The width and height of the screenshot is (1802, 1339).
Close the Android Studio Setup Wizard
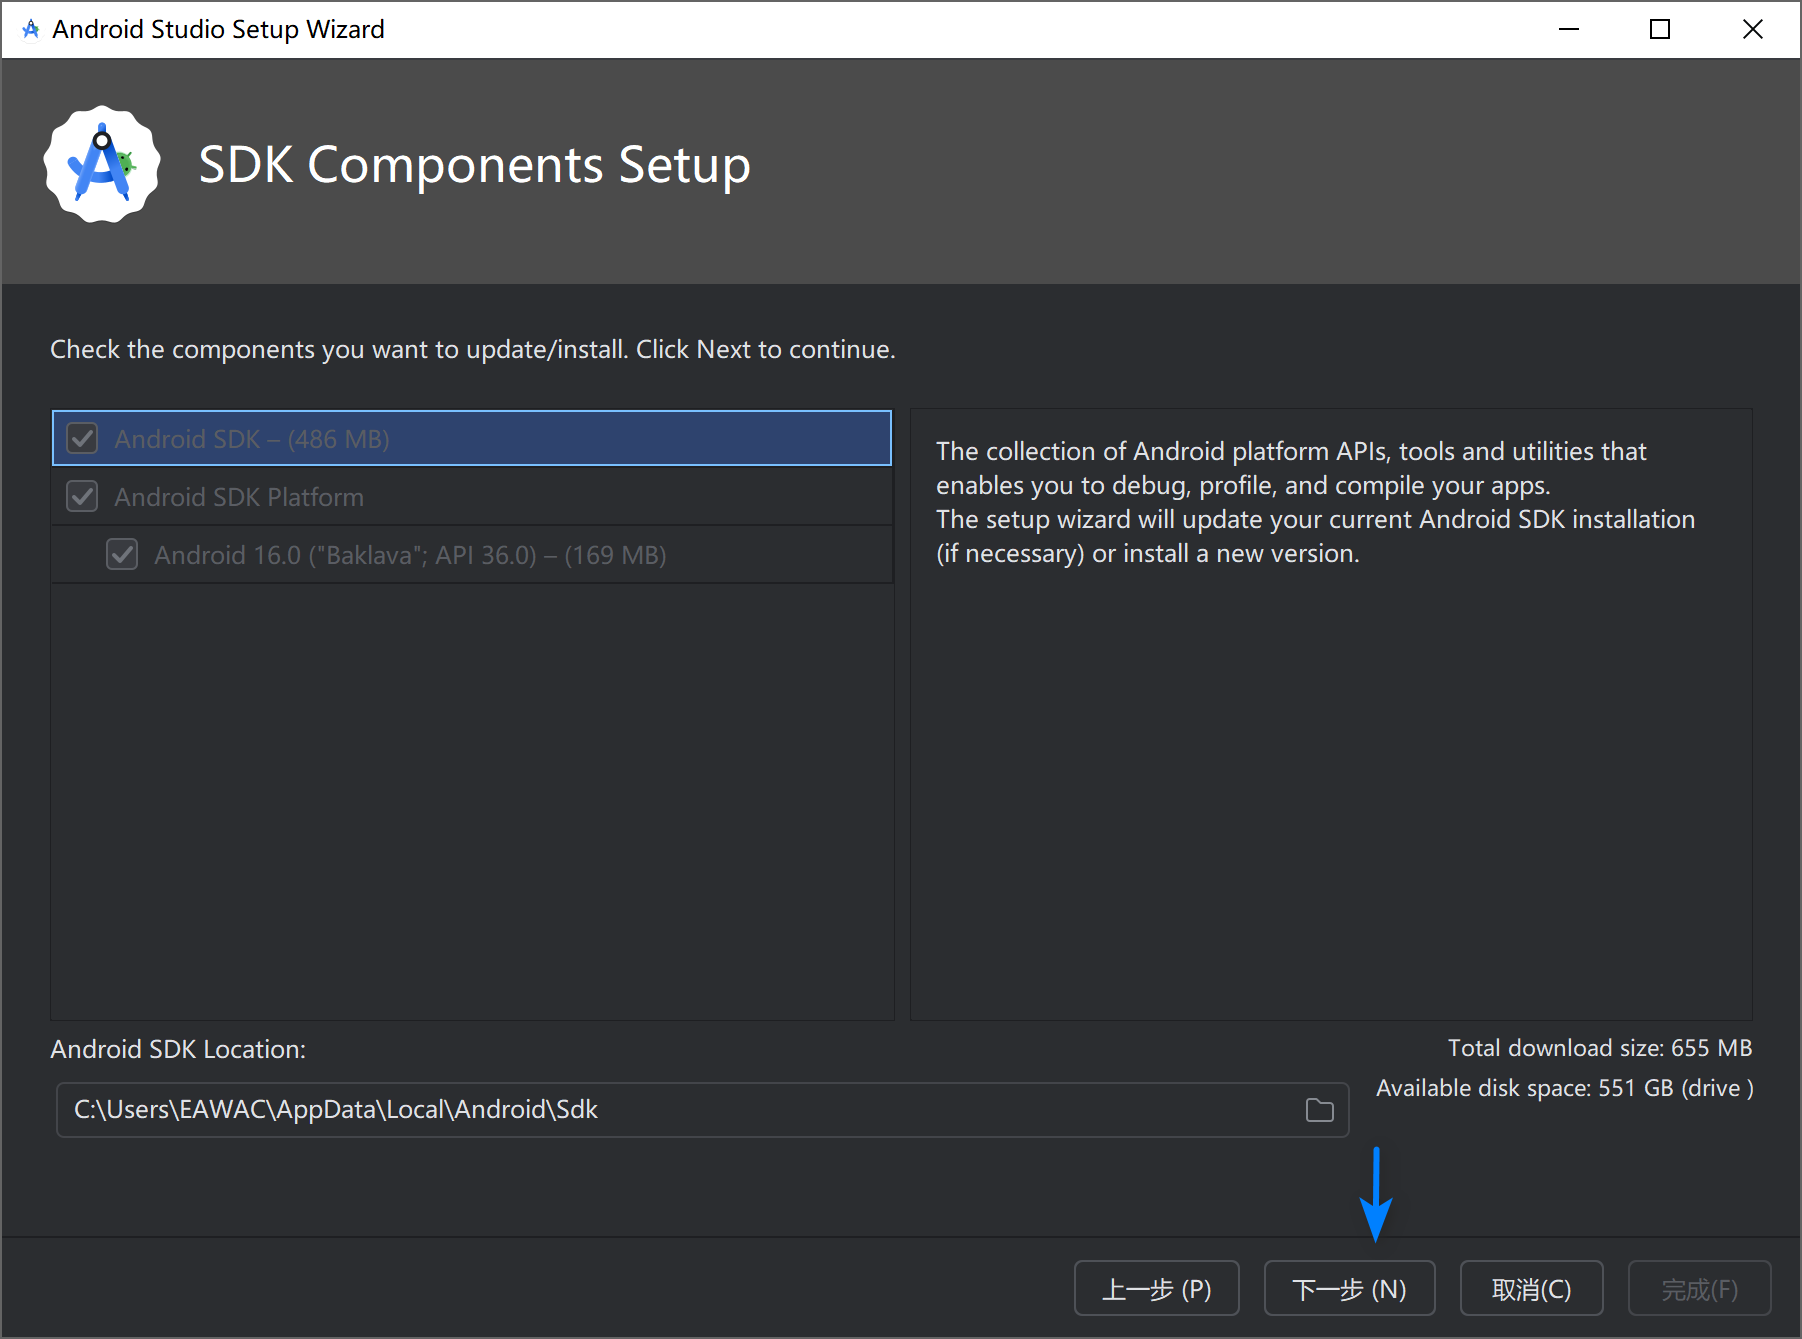(1752, 29)
